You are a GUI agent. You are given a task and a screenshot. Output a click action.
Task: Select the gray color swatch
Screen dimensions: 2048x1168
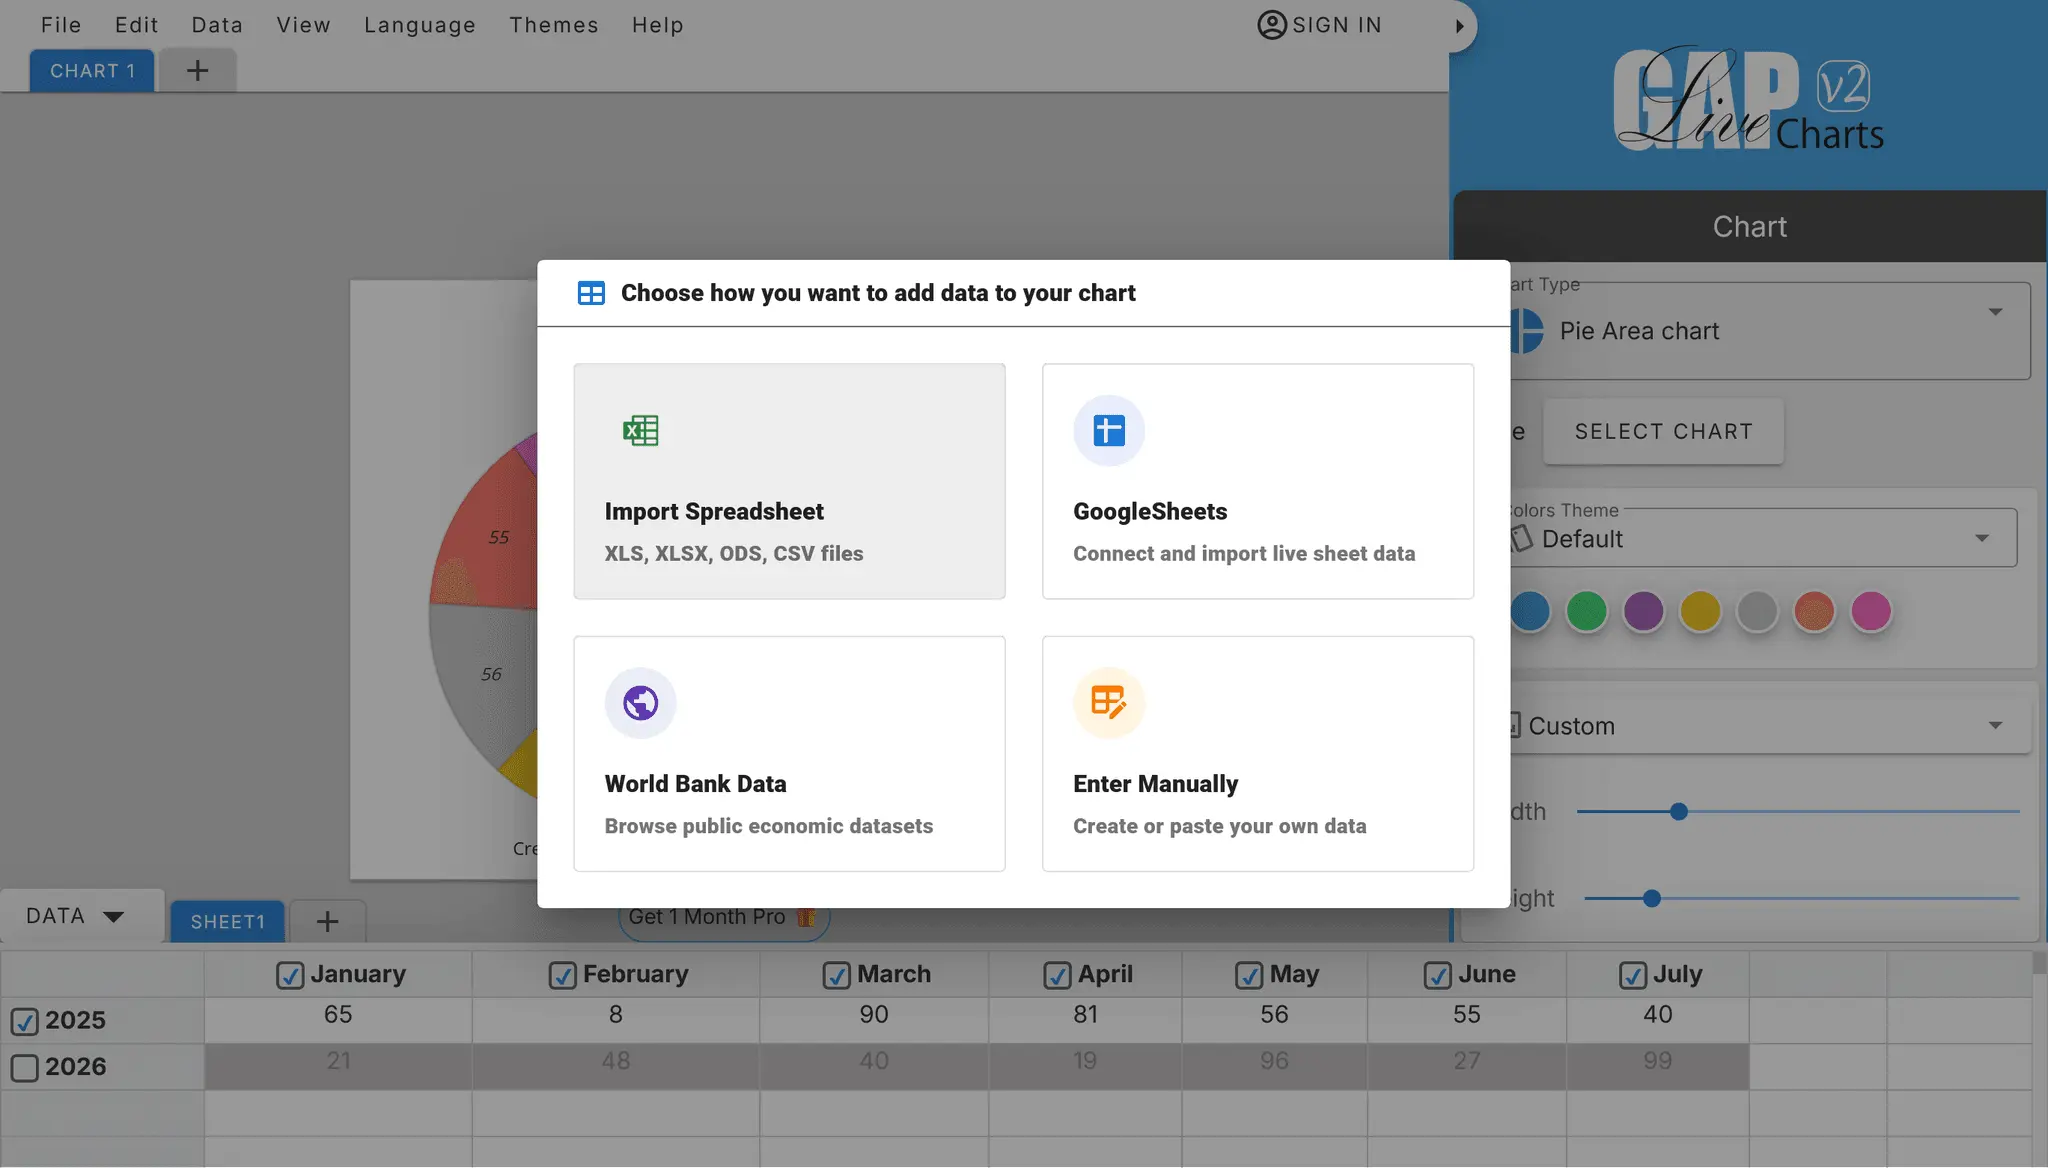pos(1757,611)
